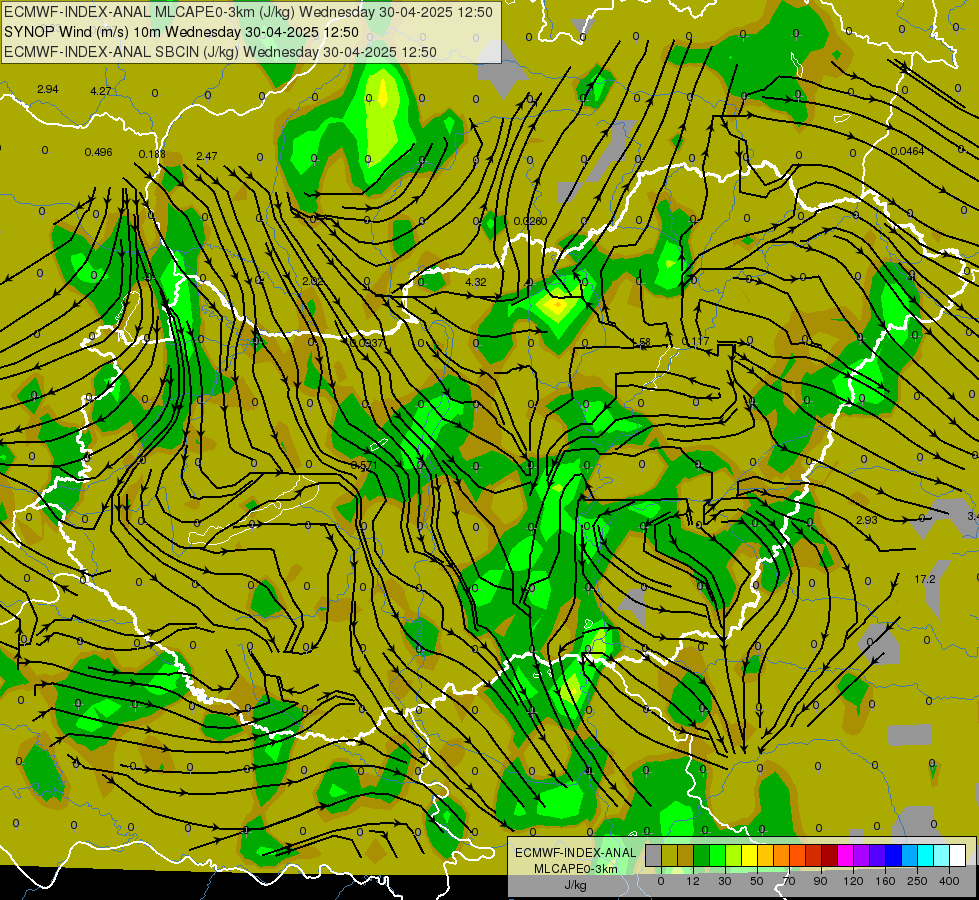
Task: Click legend tick label 70
Action: pyautogui.click(x=789, y=881)
